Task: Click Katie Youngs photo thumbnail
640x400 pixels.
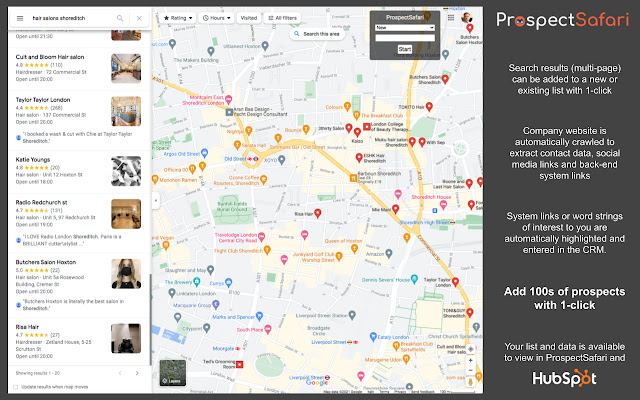Action: point(126,171)
